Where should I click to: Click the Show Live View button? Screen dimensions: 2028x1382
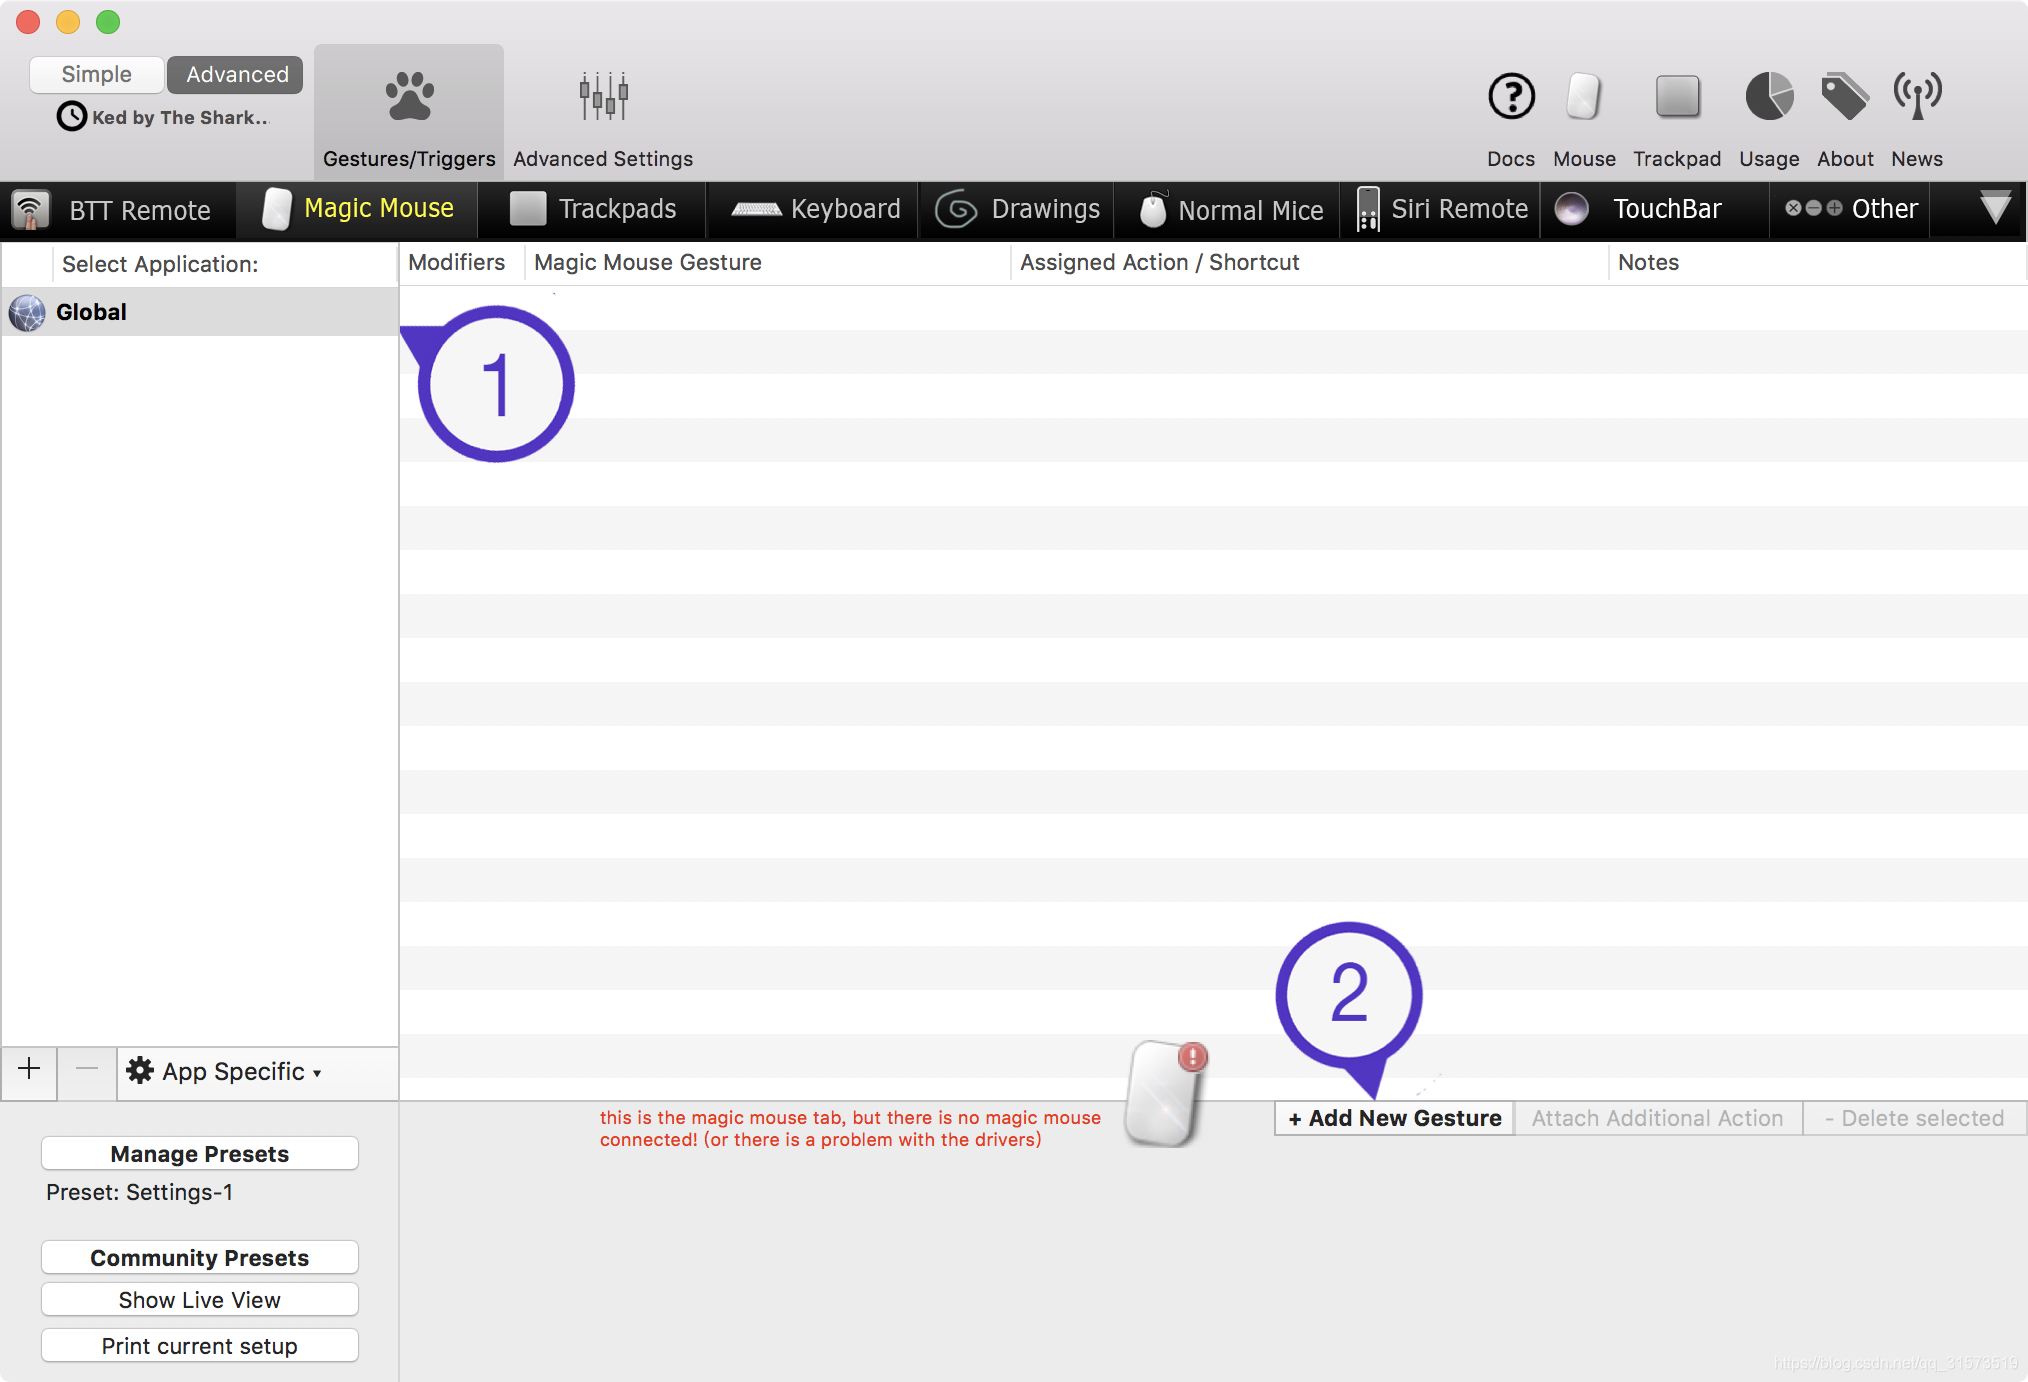coord(199,1300)
